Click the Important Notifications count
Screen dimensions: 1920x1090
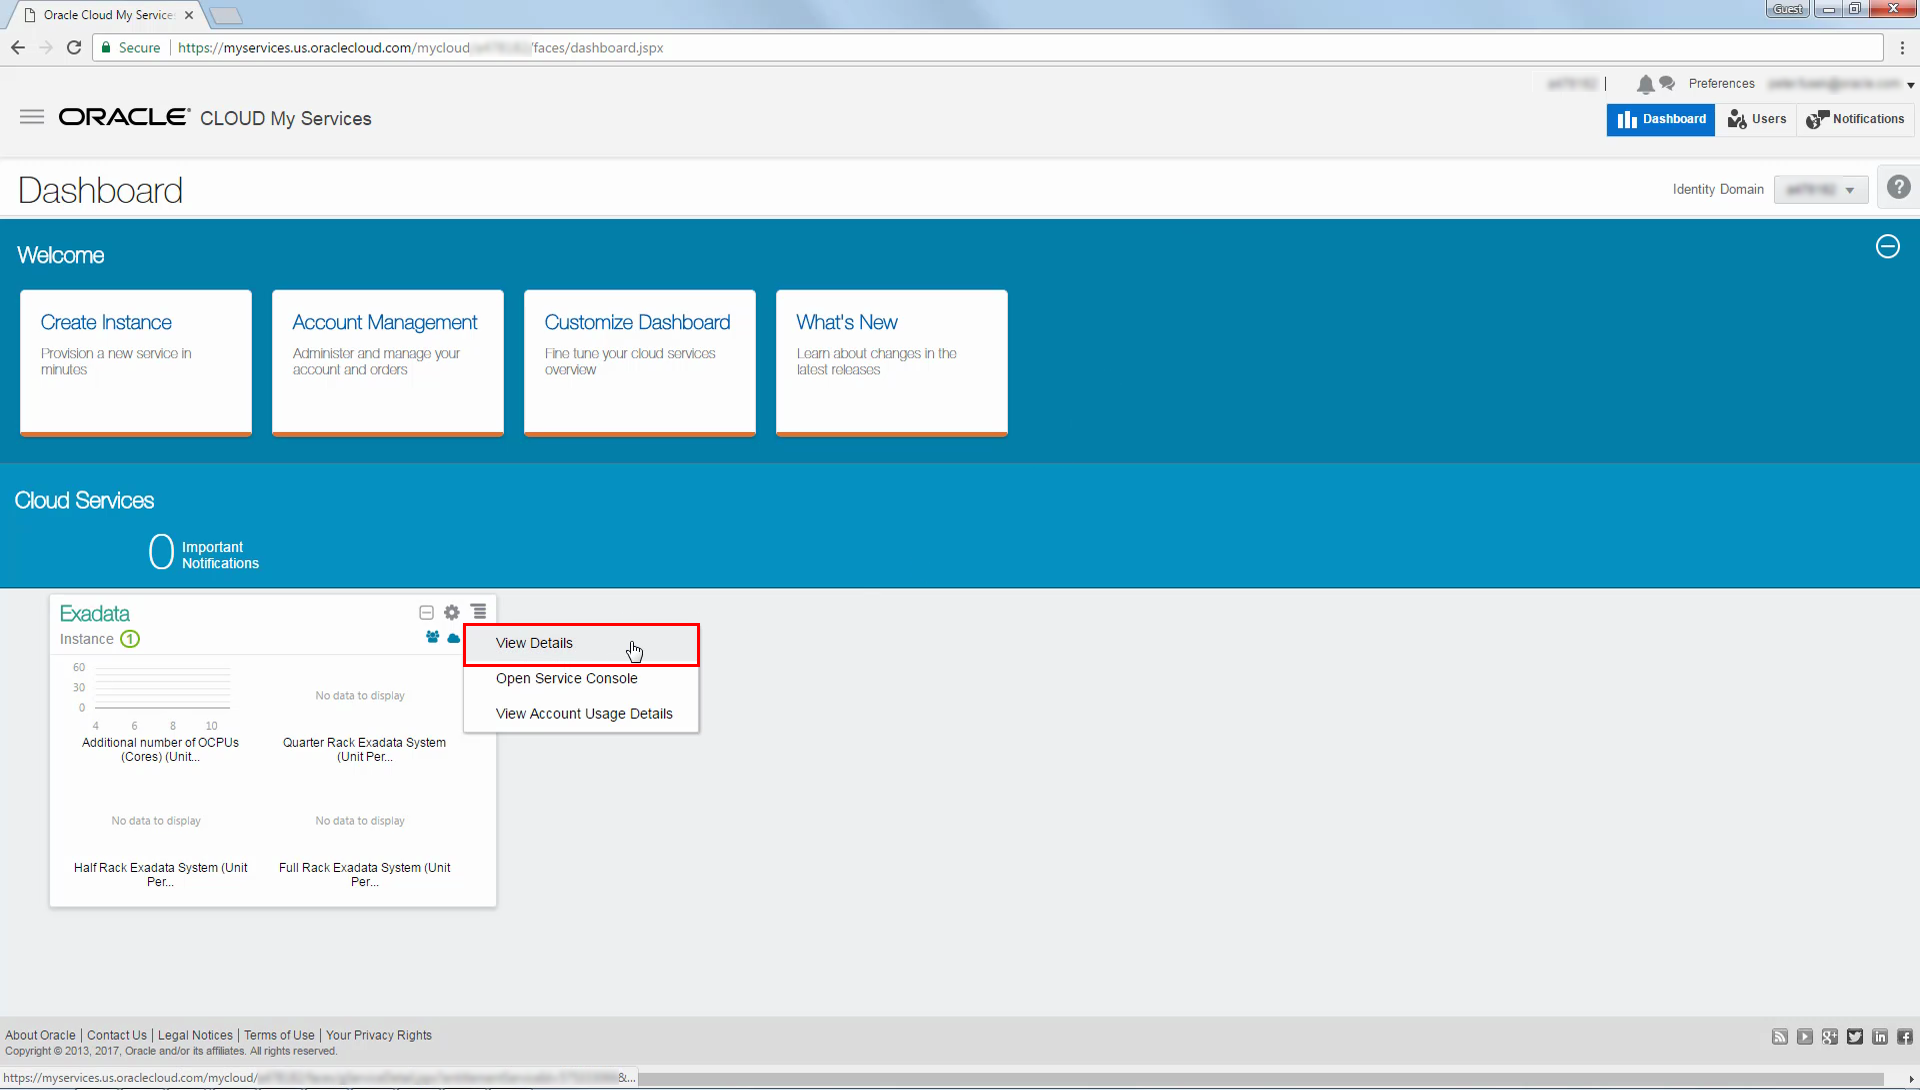point(161,551)
